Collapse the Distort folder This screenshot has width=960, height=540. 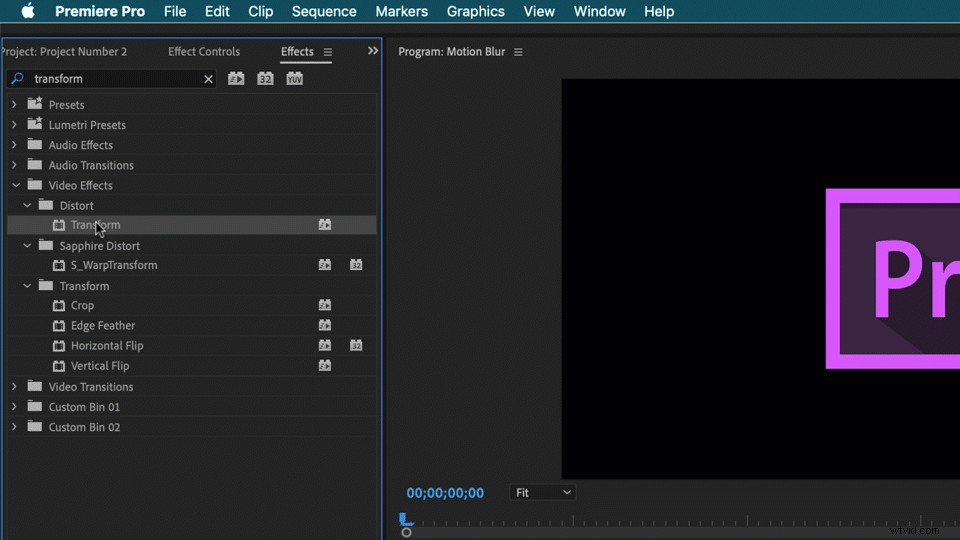tap(27, 205)
